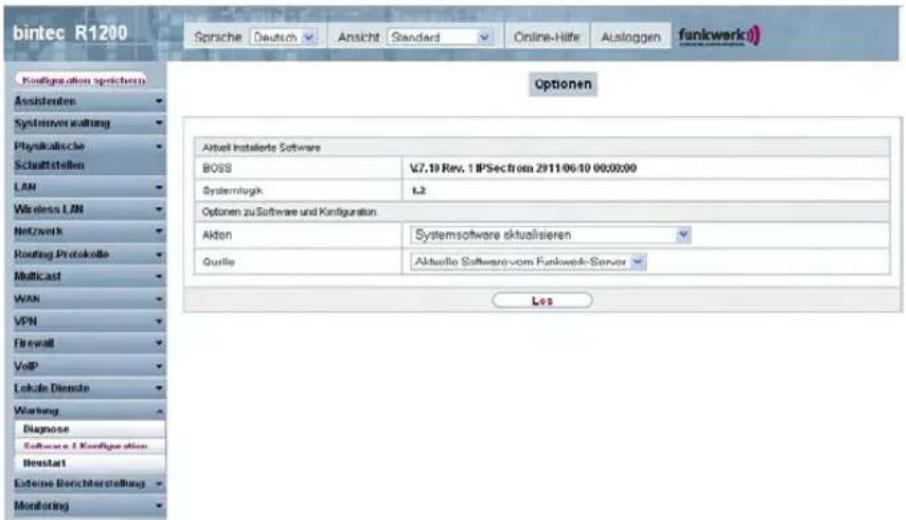Open Software & Konfiguration submenu item

point(90,446)
